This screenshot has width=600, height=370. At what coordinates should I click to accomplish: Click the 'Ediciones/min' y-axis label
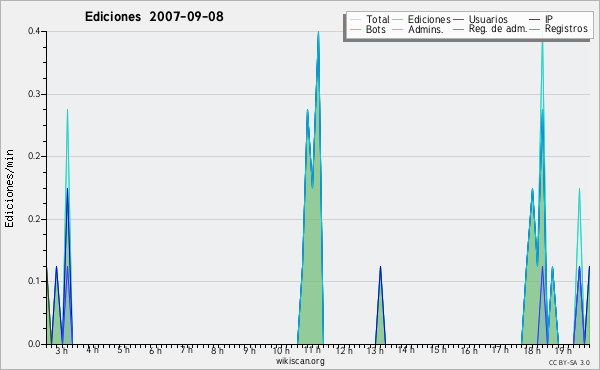point(9,188)
